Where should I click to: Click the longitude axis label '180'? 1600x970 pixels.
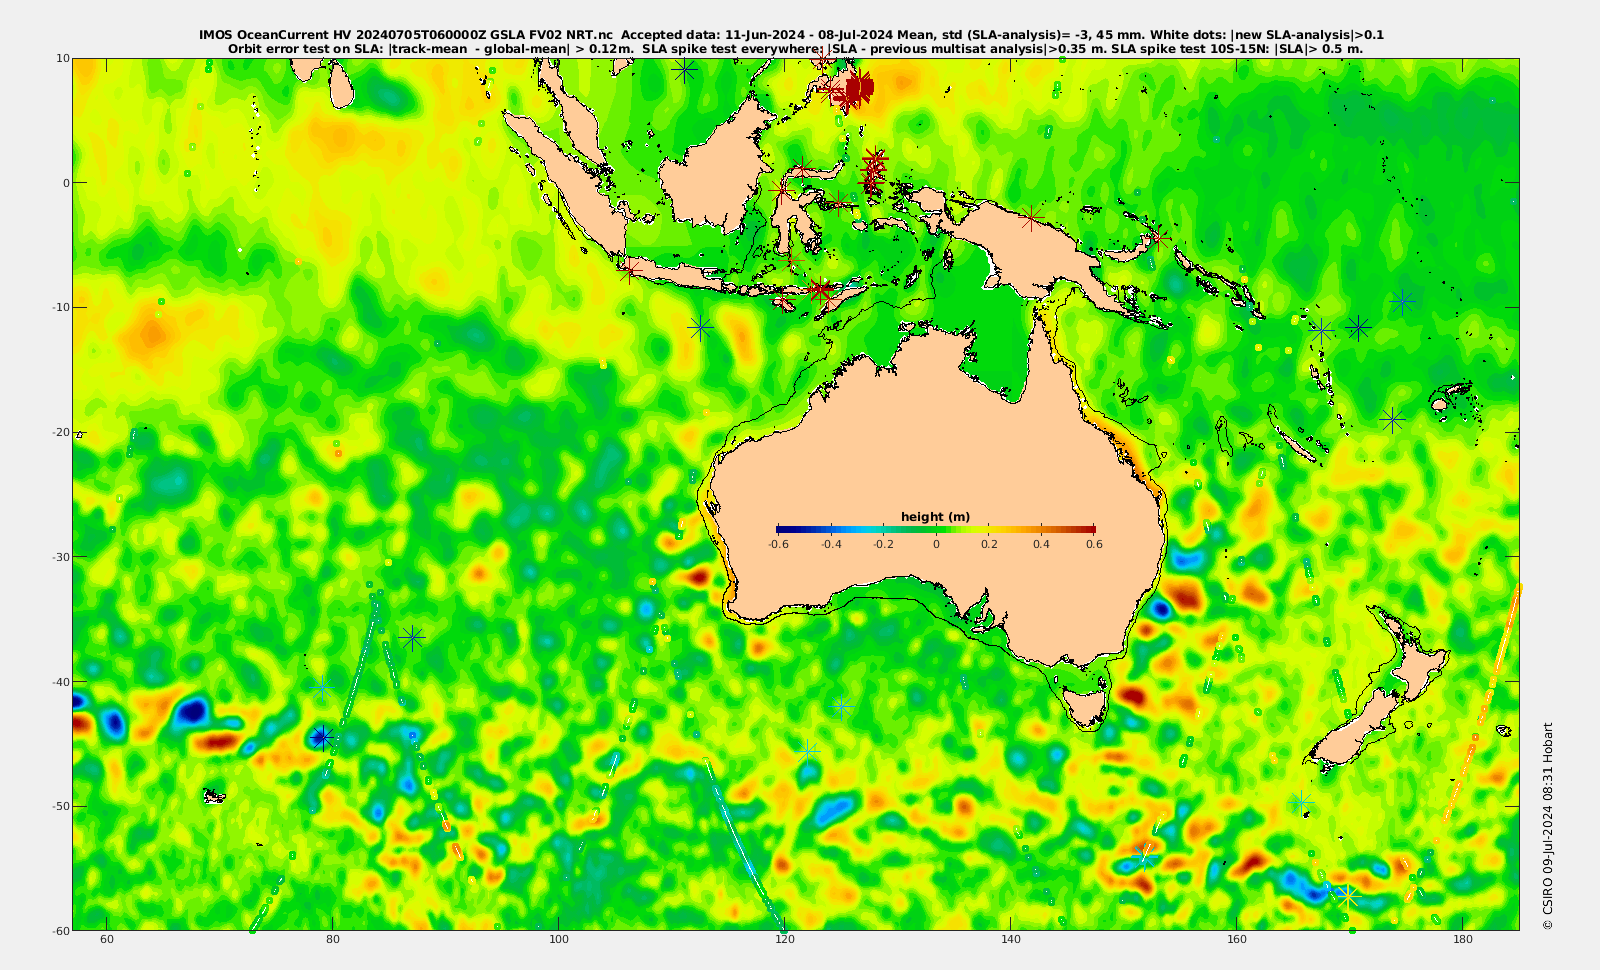tap(1462, 939)
